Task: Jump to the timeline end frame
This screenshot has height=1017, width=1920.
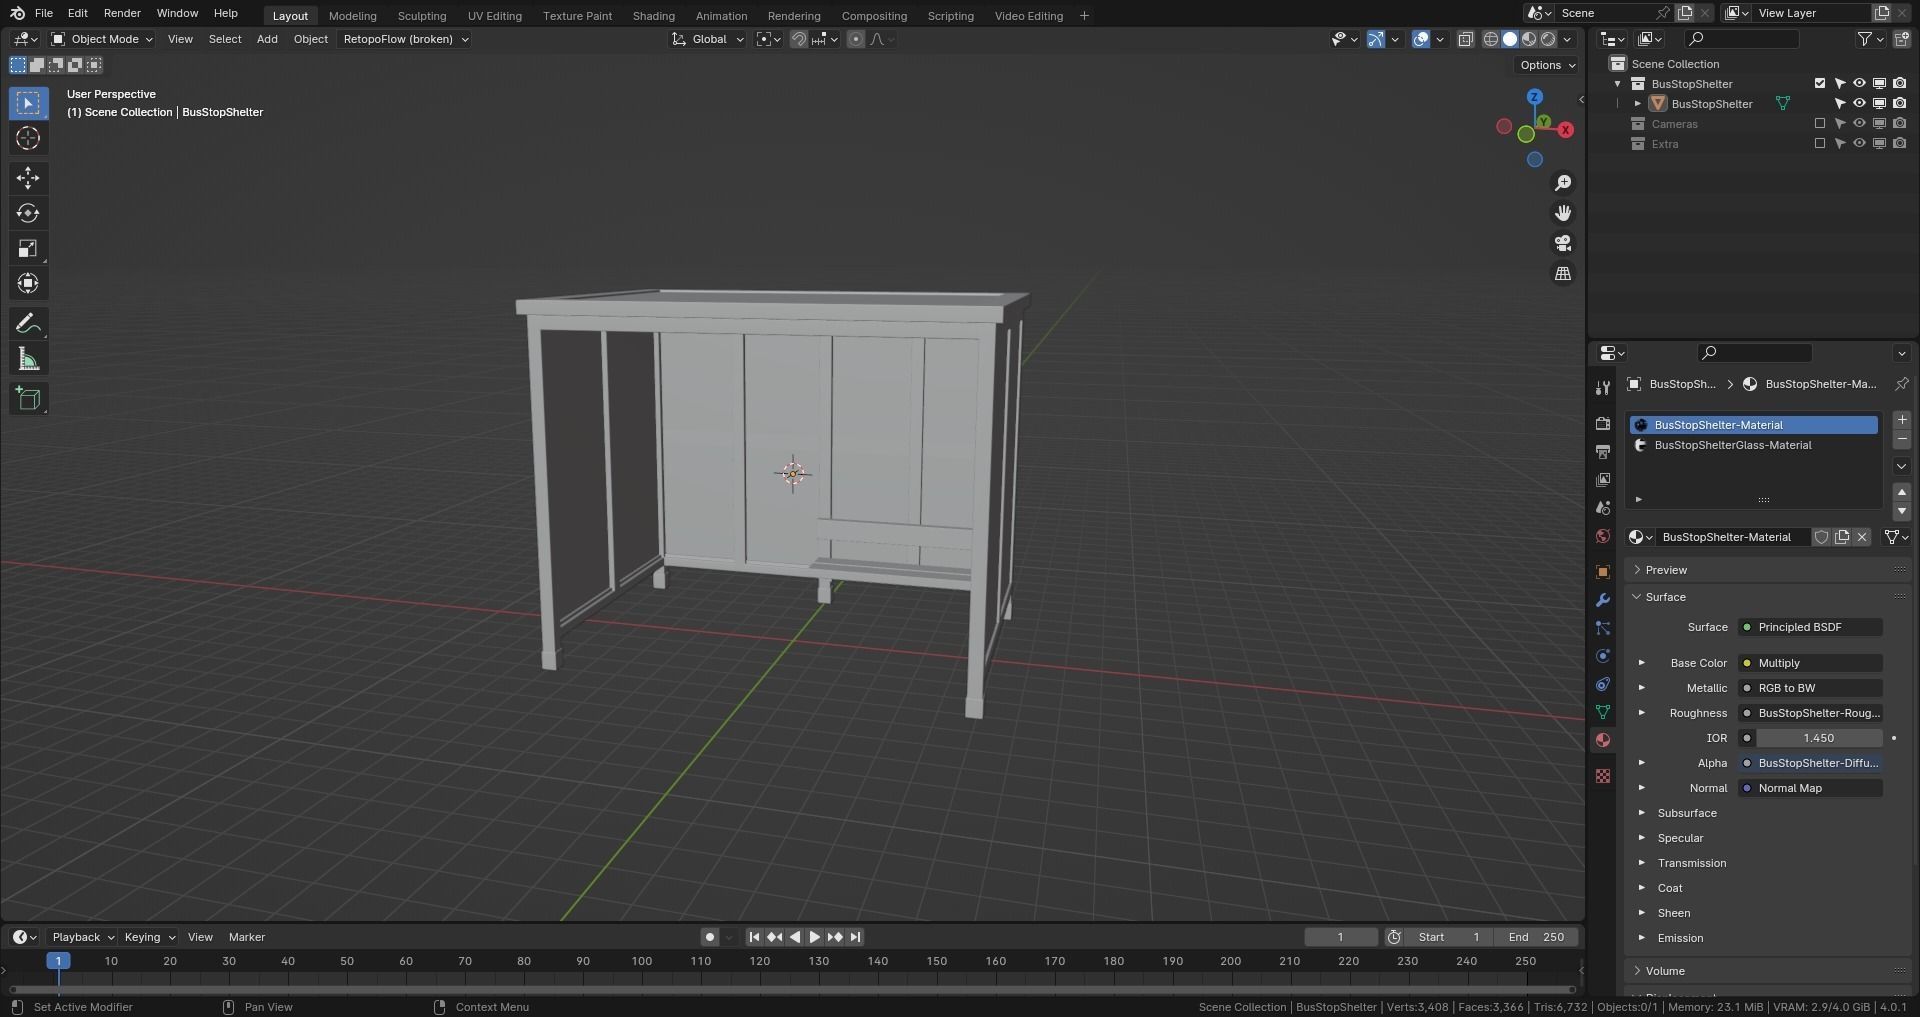Action: click(855, 937)
